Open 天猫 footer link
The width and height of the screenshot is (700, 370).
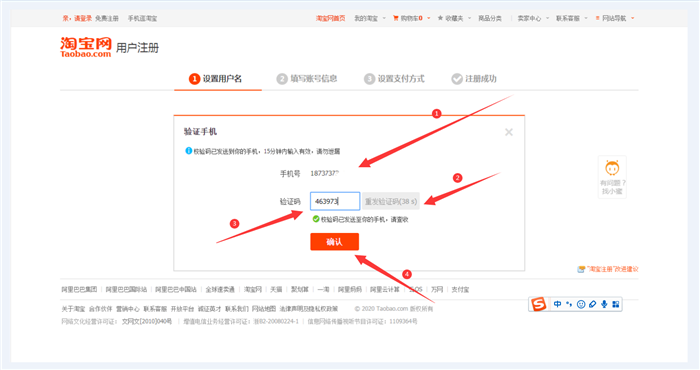[x=276, y=290]
